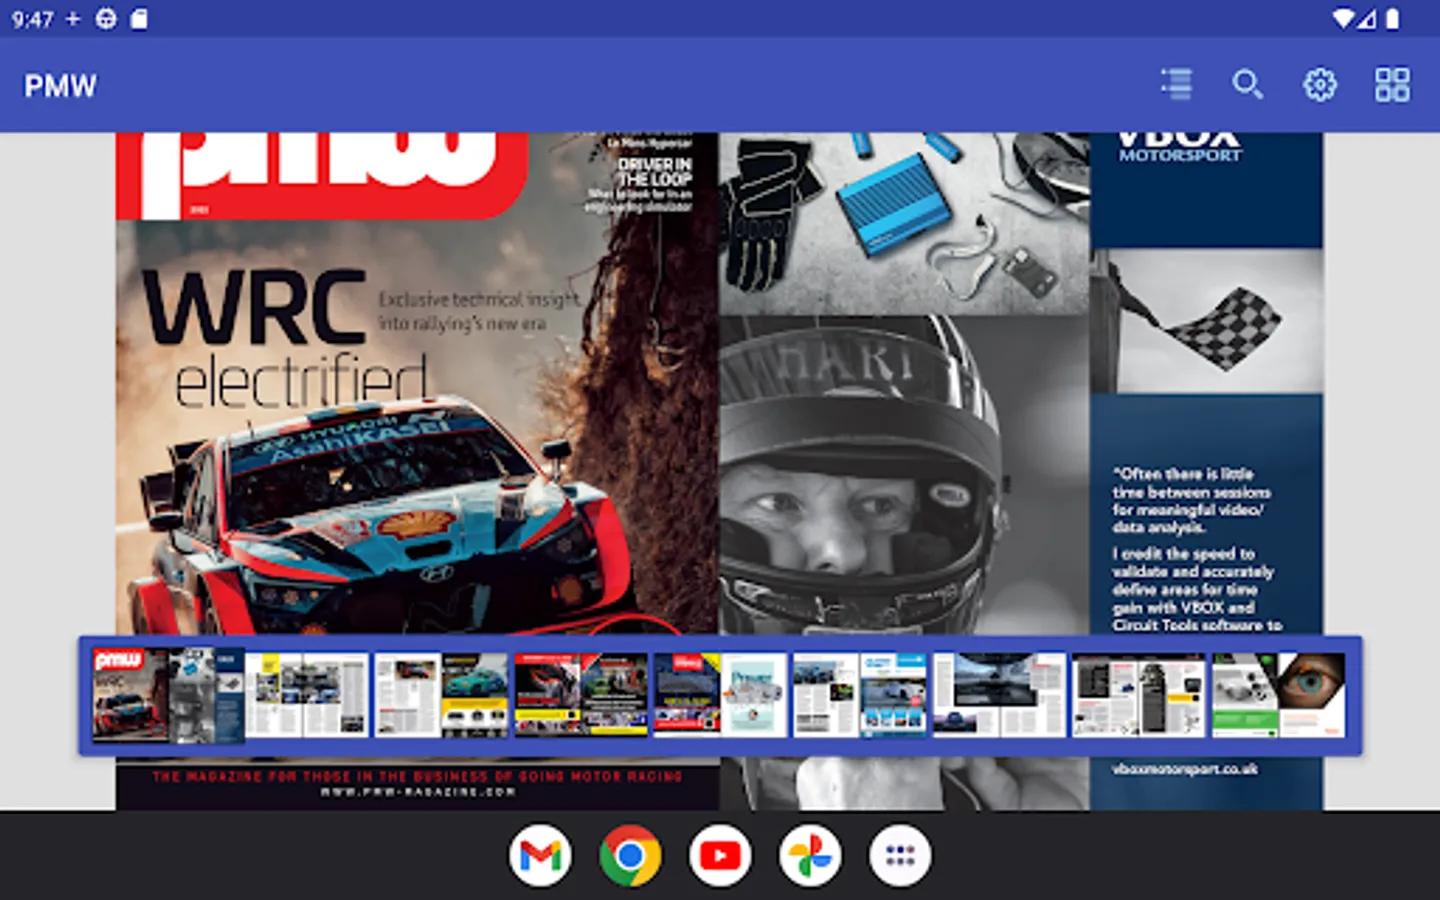Open Chrome from the dock
Image resolution: width=1440 pixels, height=900 pixels.
point(630,856)
